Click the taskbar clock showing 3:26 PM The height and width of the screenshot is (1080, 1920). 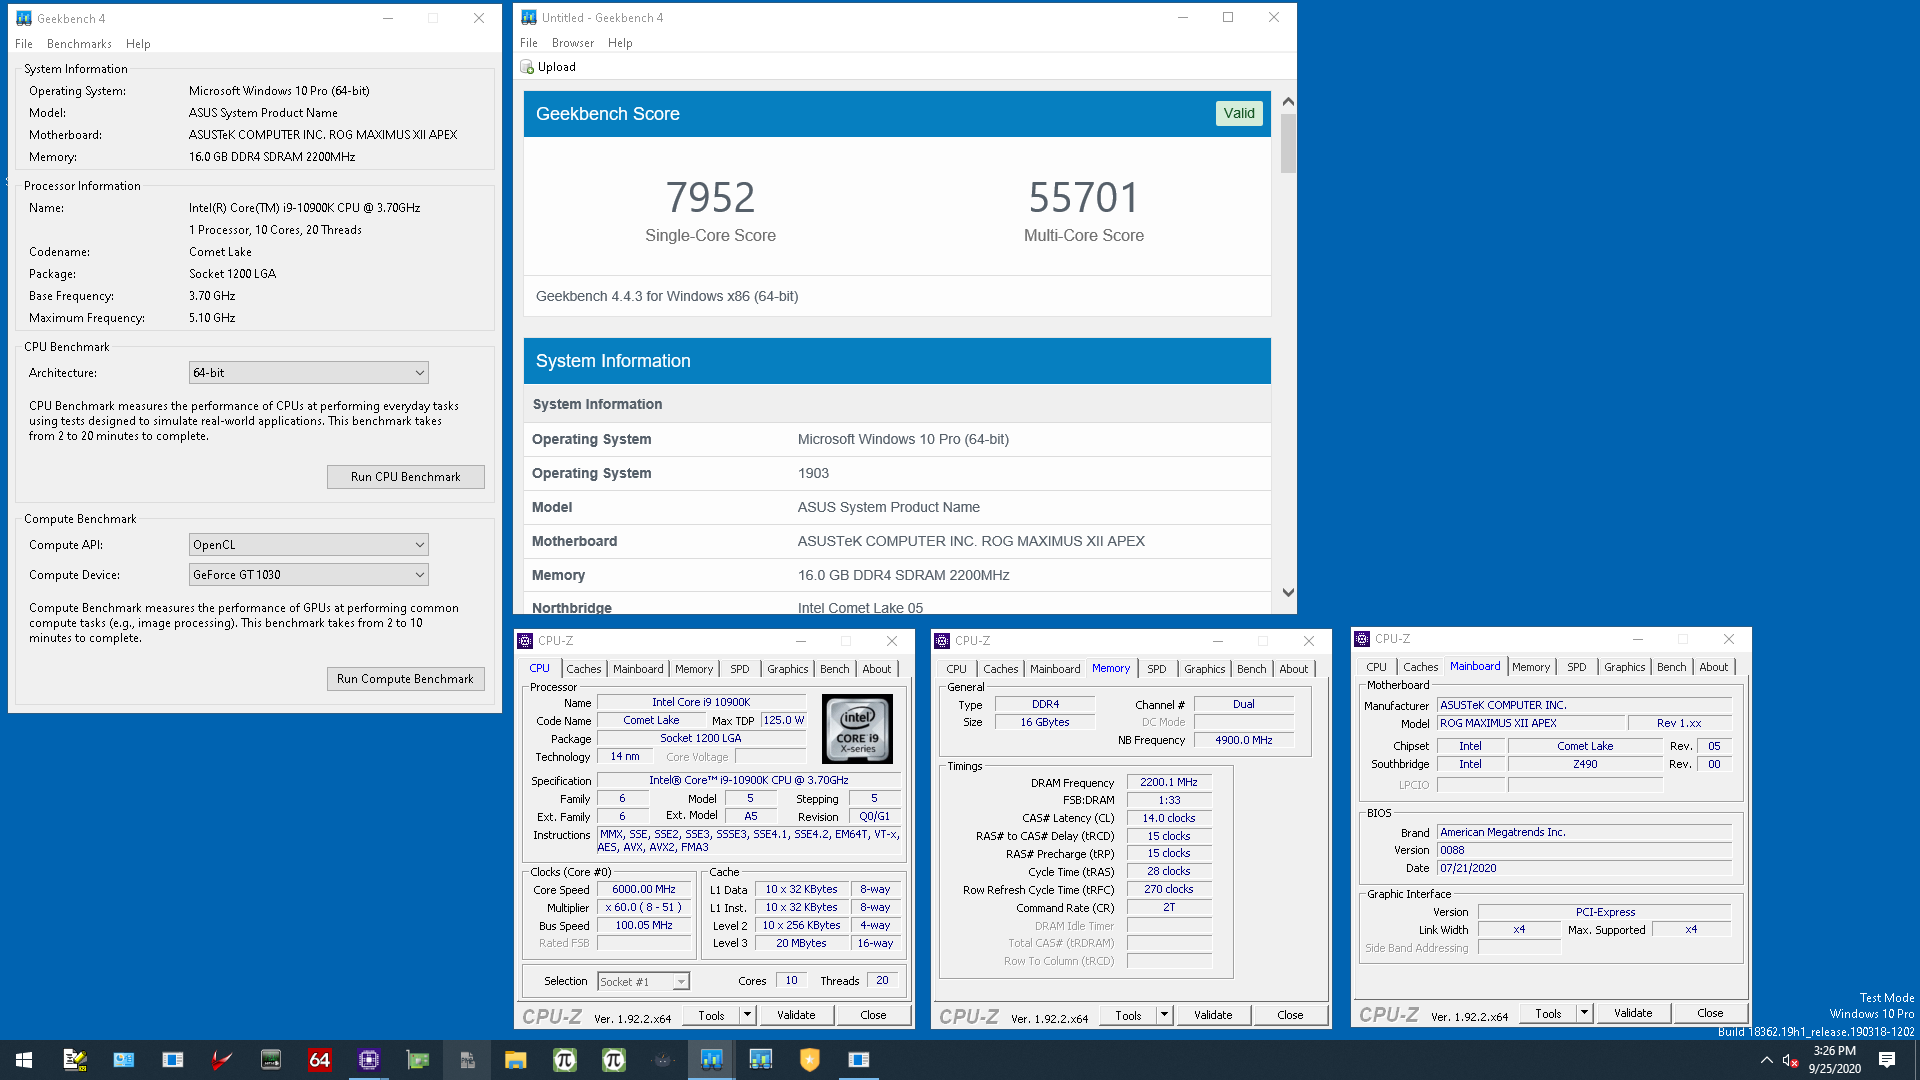[1835, 1059]
